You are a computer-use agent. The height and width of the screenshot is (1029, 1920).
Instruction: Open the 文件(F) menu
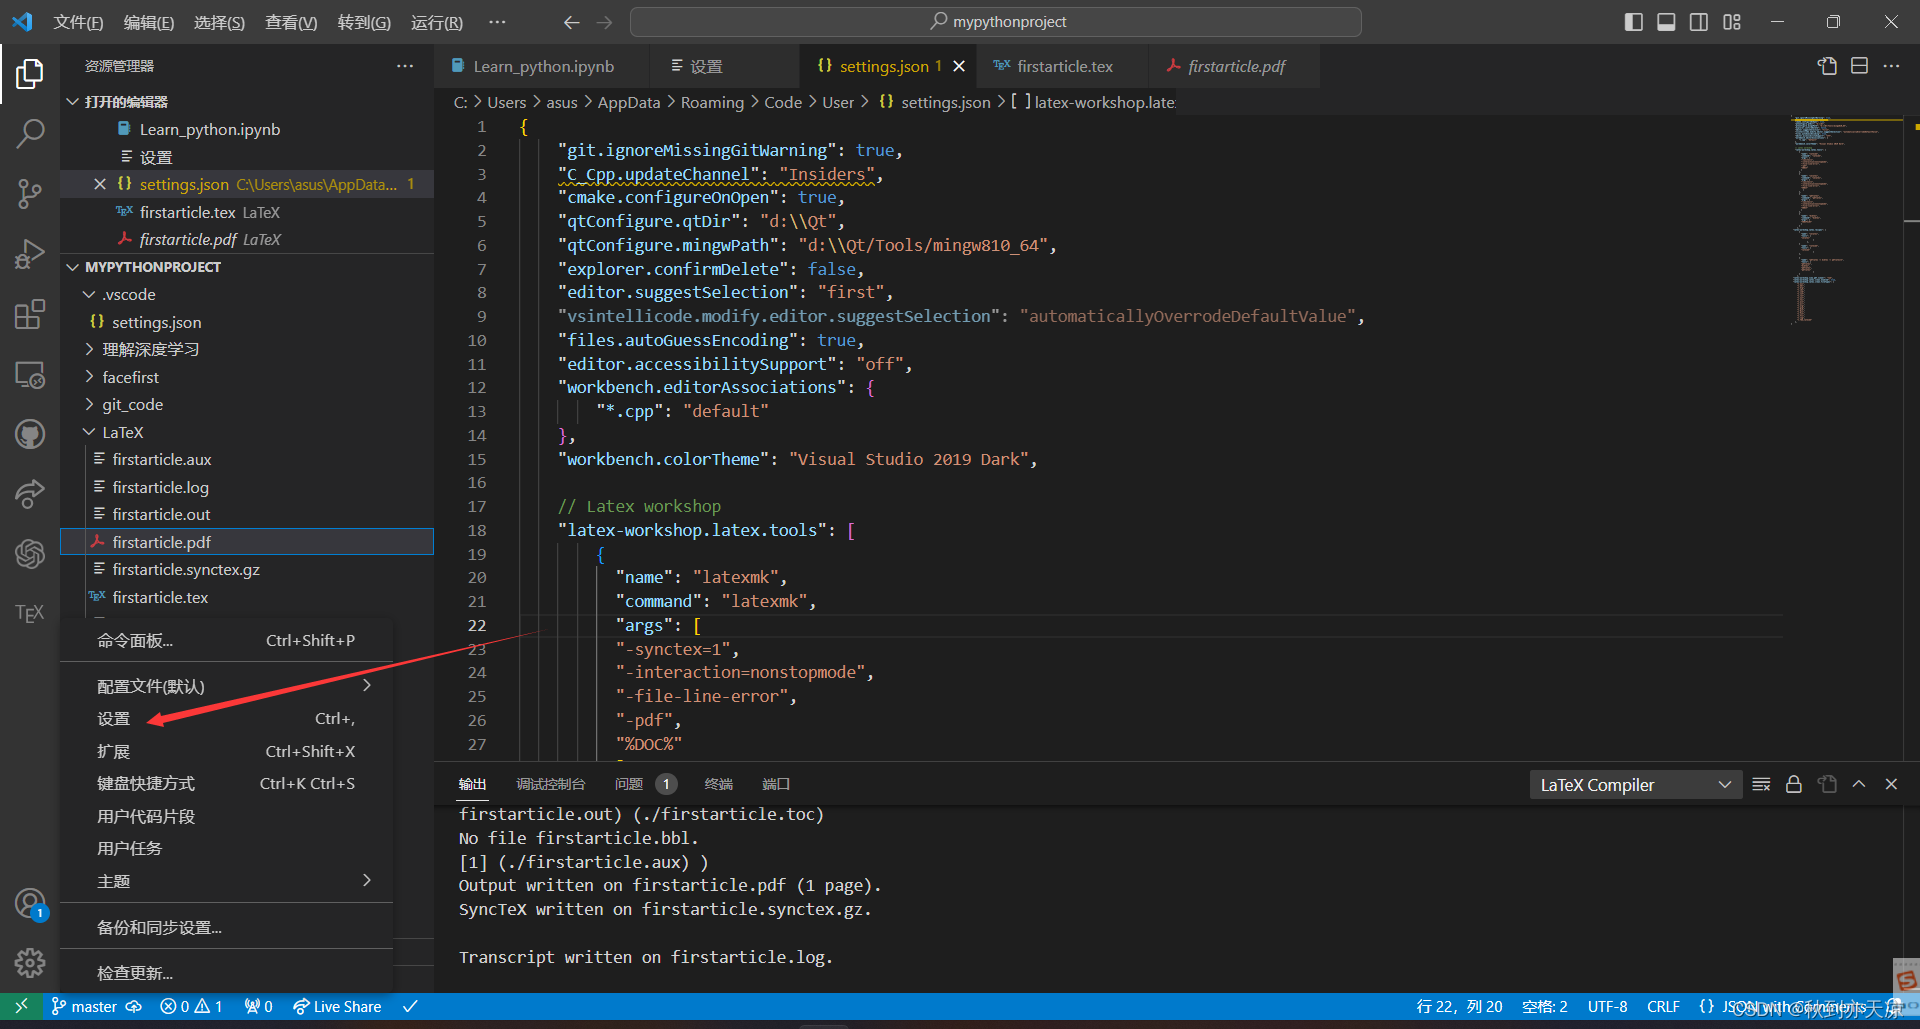point(78,22)
